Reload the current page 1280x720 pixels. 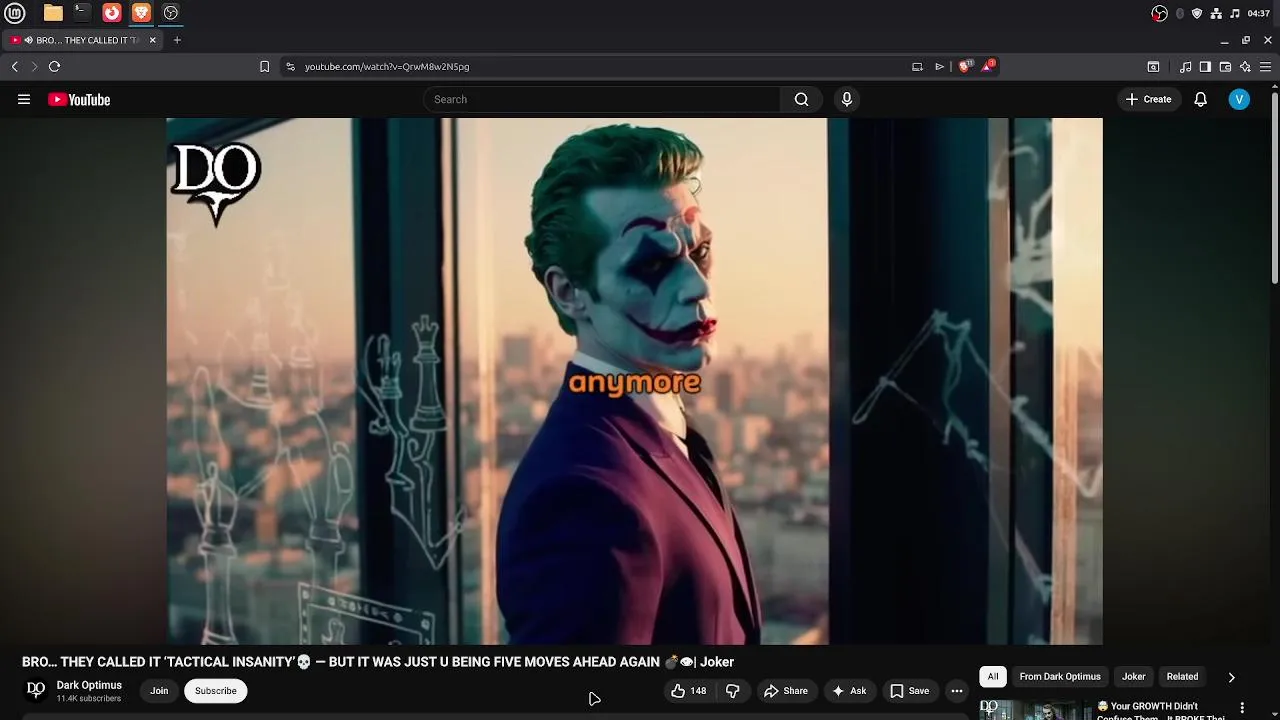[54, 66]
